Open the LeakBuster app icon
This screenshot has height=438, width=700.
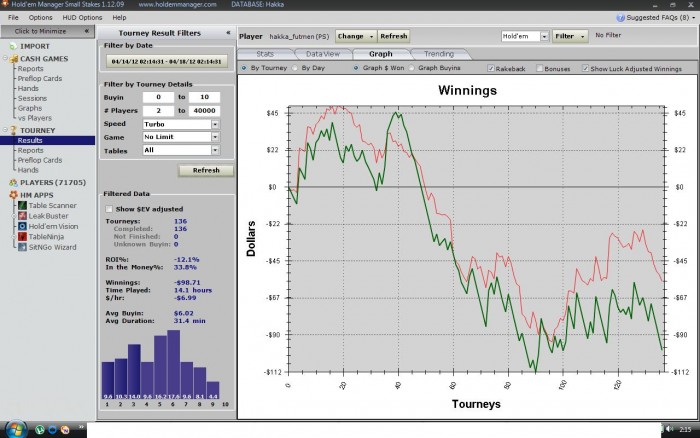(x=22, y=216)
